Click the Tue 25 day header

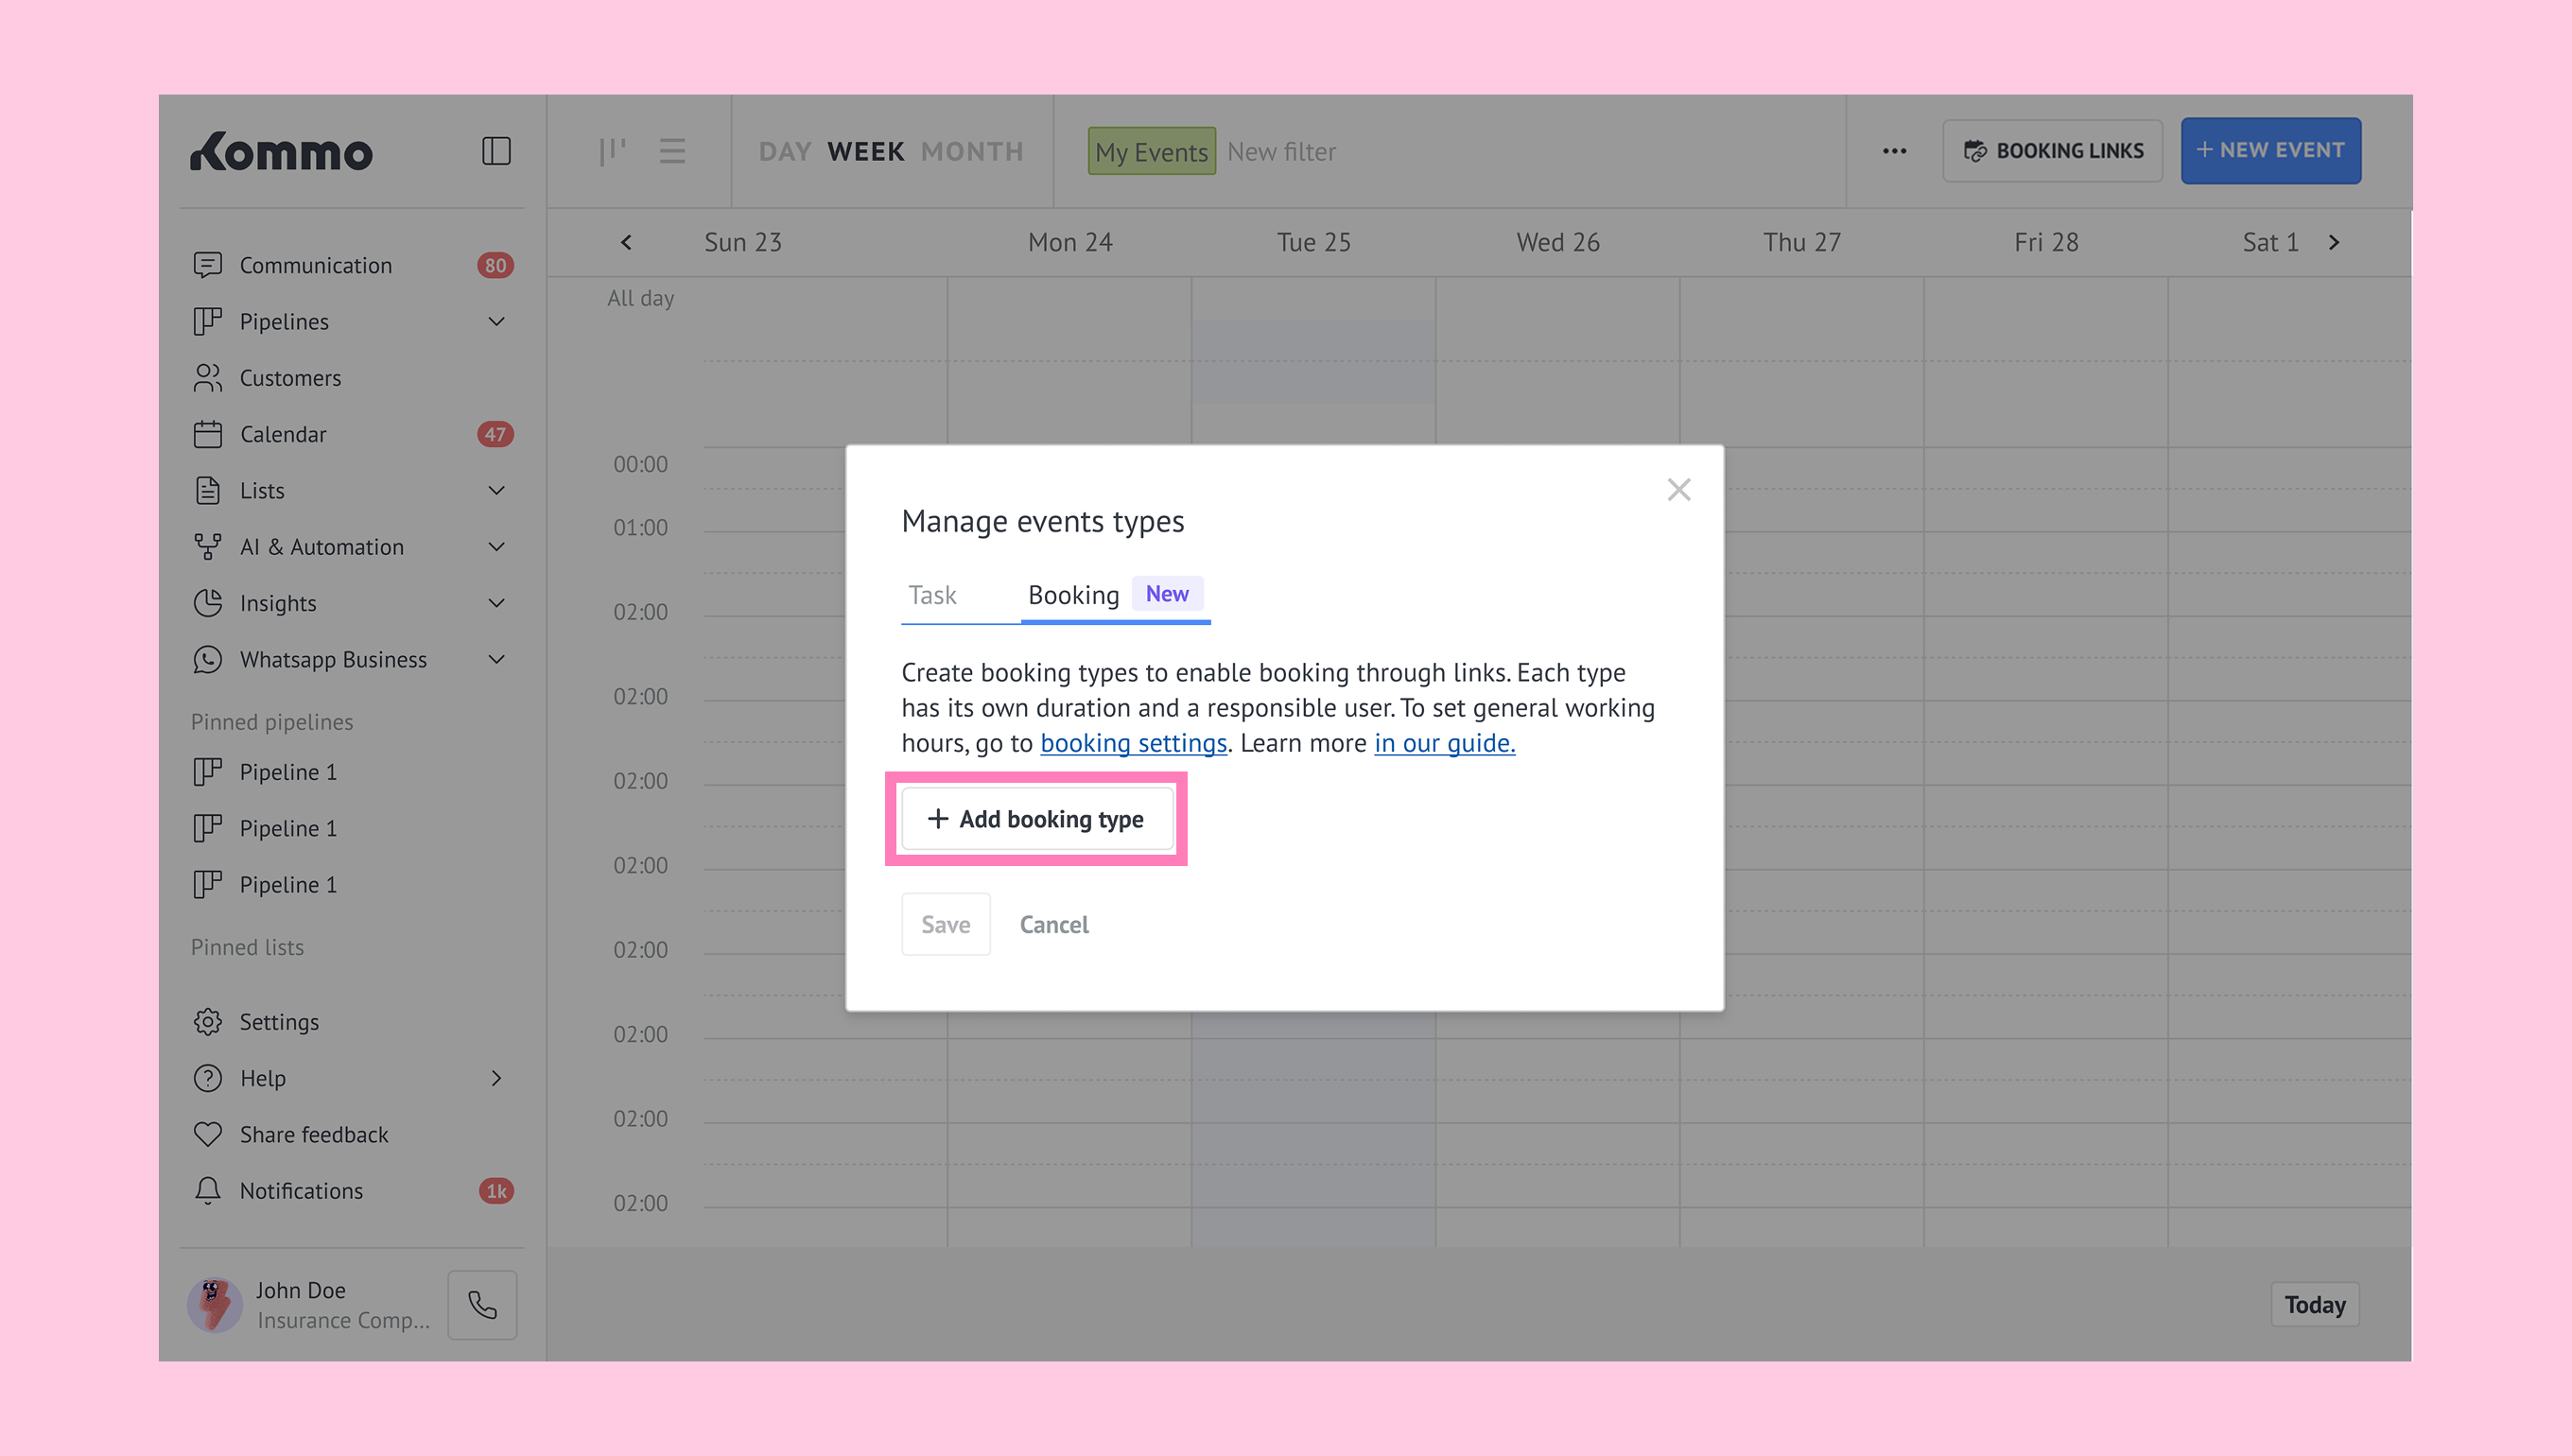click(x=1313, y=242)
